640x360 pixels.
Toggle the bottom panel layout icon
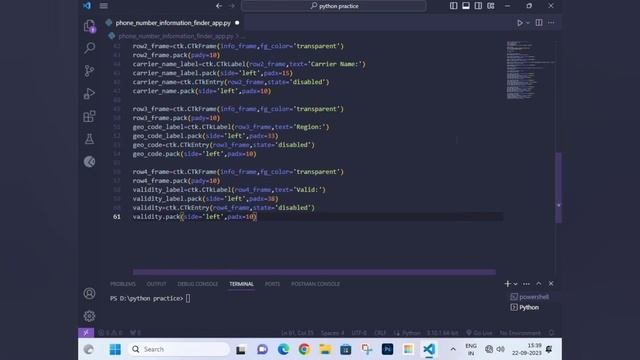click(x=466, y=6)
